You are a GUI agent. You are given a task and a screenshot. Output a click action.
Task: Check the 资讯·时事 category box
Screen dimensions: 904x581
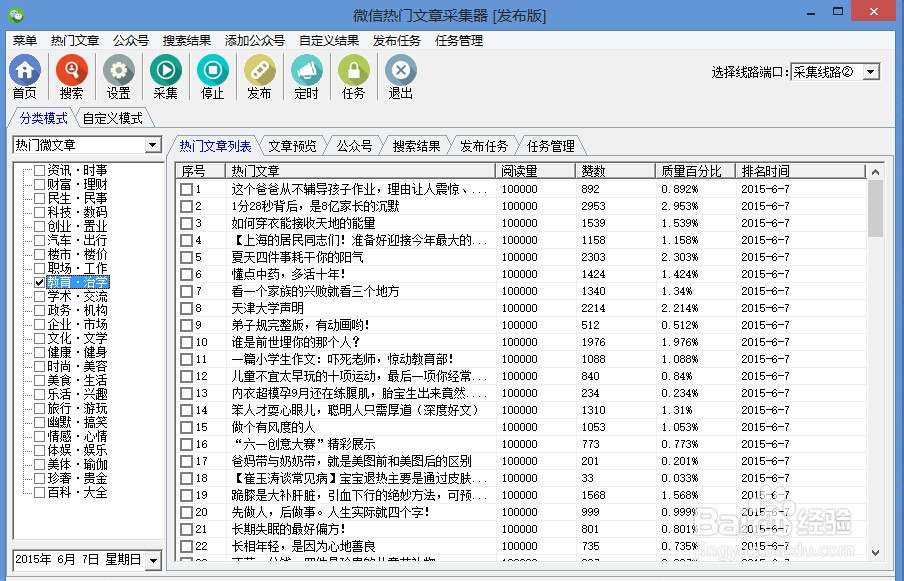(x=39, y=171)
